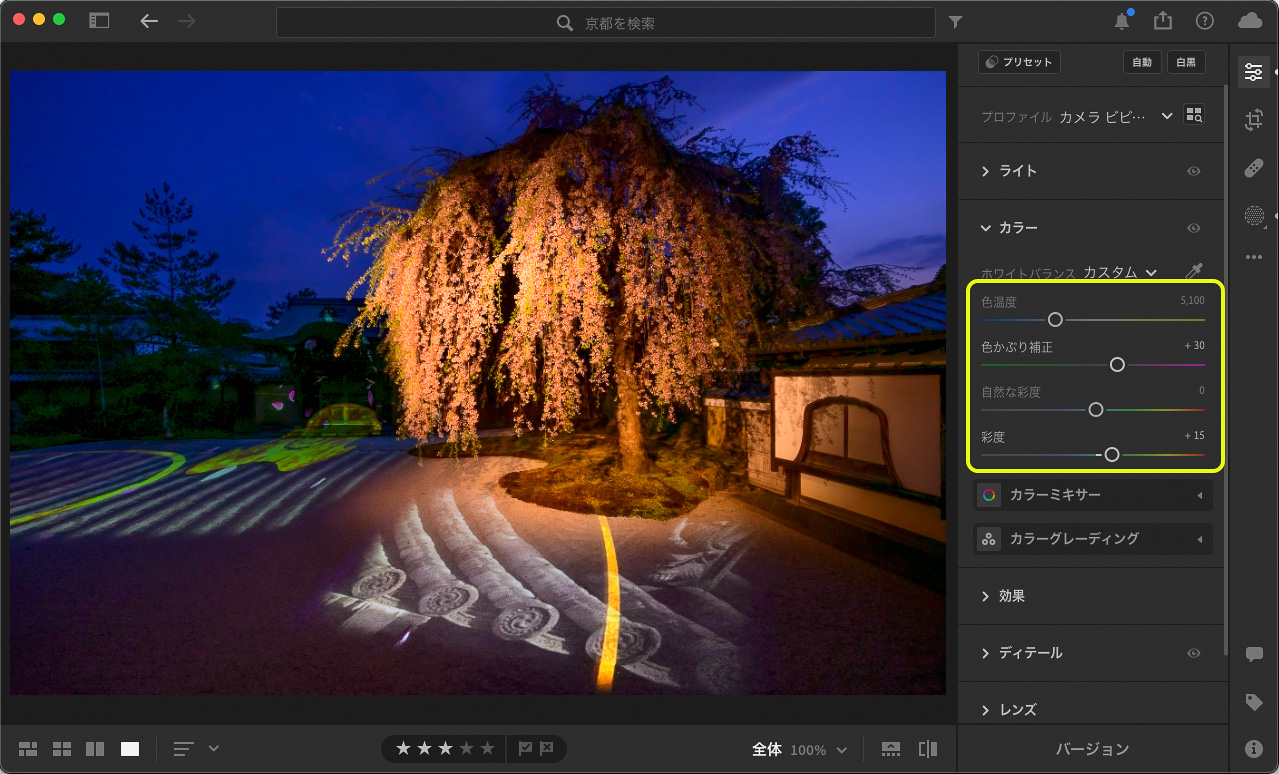Open the help question mark icon
1279x774 pixels.
click(x=1205, y=21)
